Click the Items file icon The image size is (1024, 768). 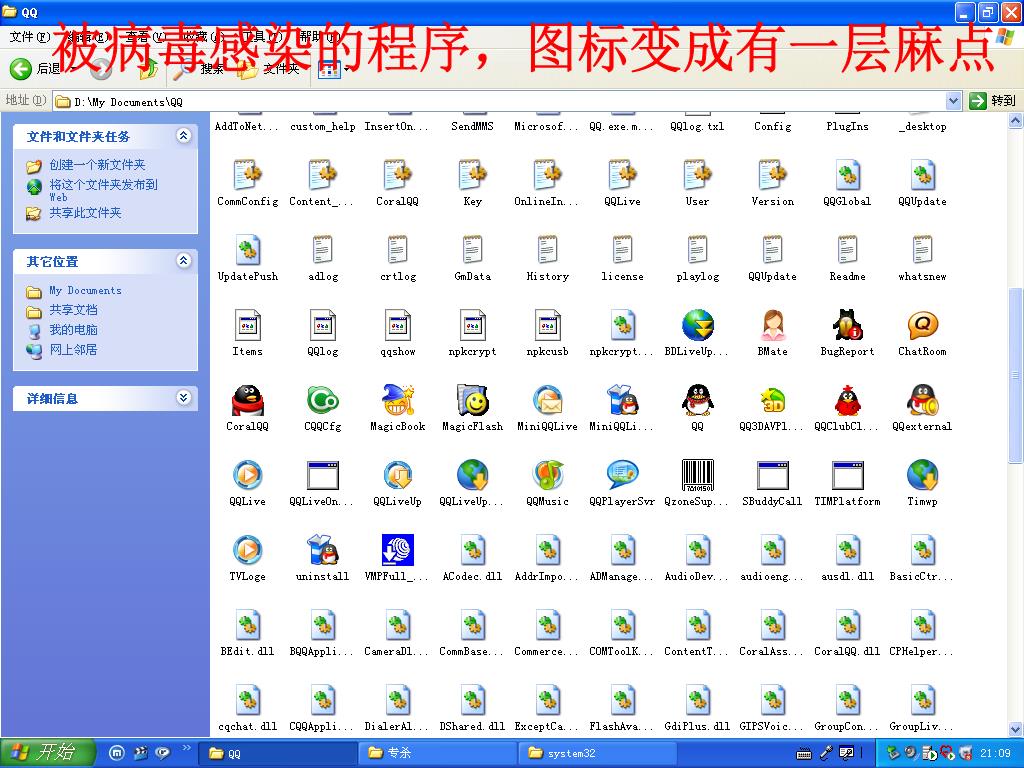pyautogui.click(x=248, y=325)
